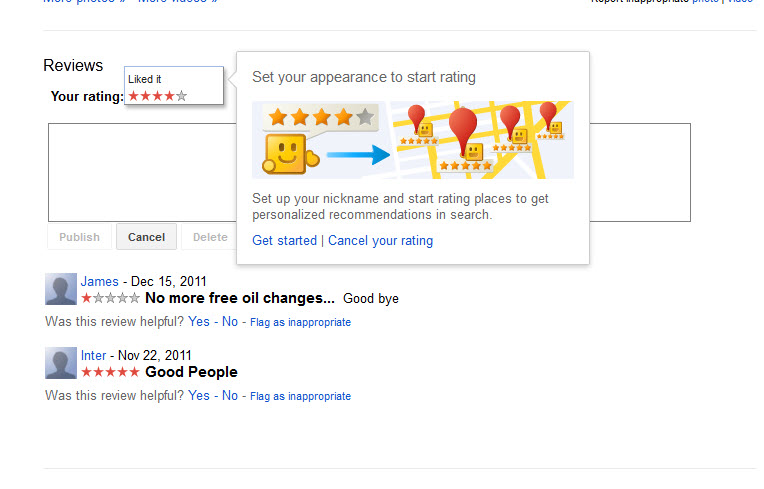The height and width of the screenshot is (489, 764).
Task: Click the blue arrow in the popup image
Action: click(358, 155)
